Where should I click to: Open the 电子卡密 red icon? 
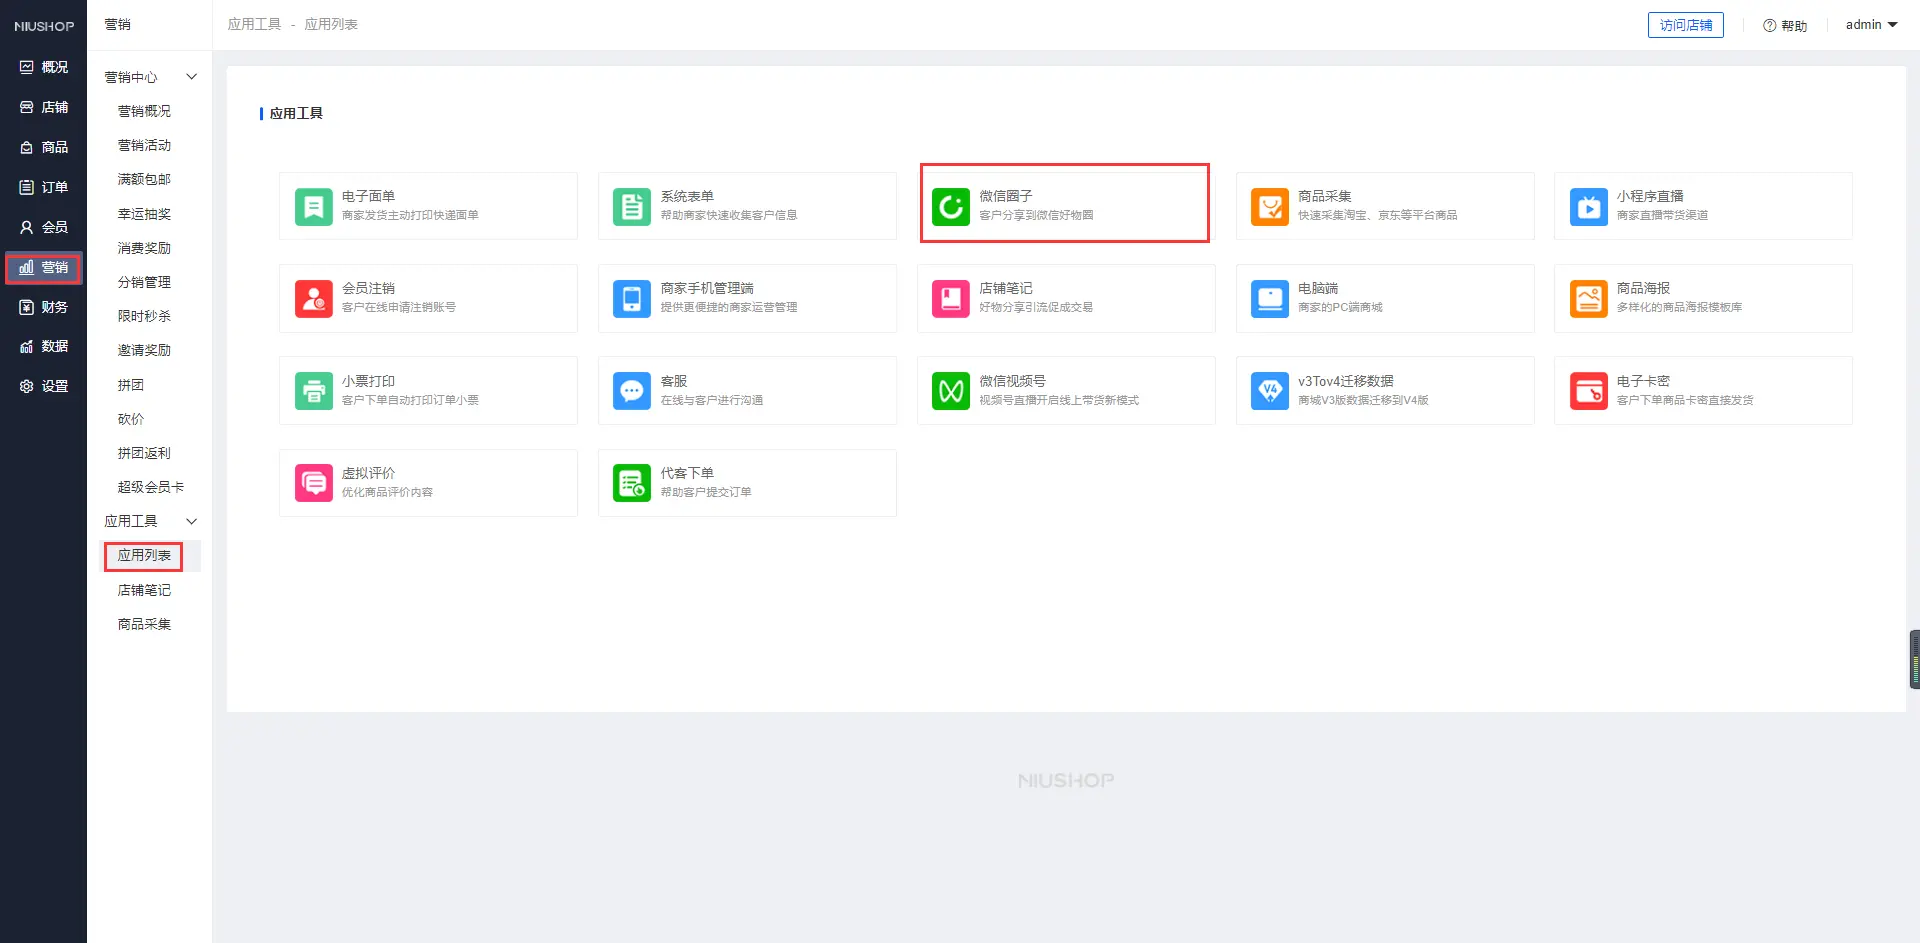pos(1588,391)
